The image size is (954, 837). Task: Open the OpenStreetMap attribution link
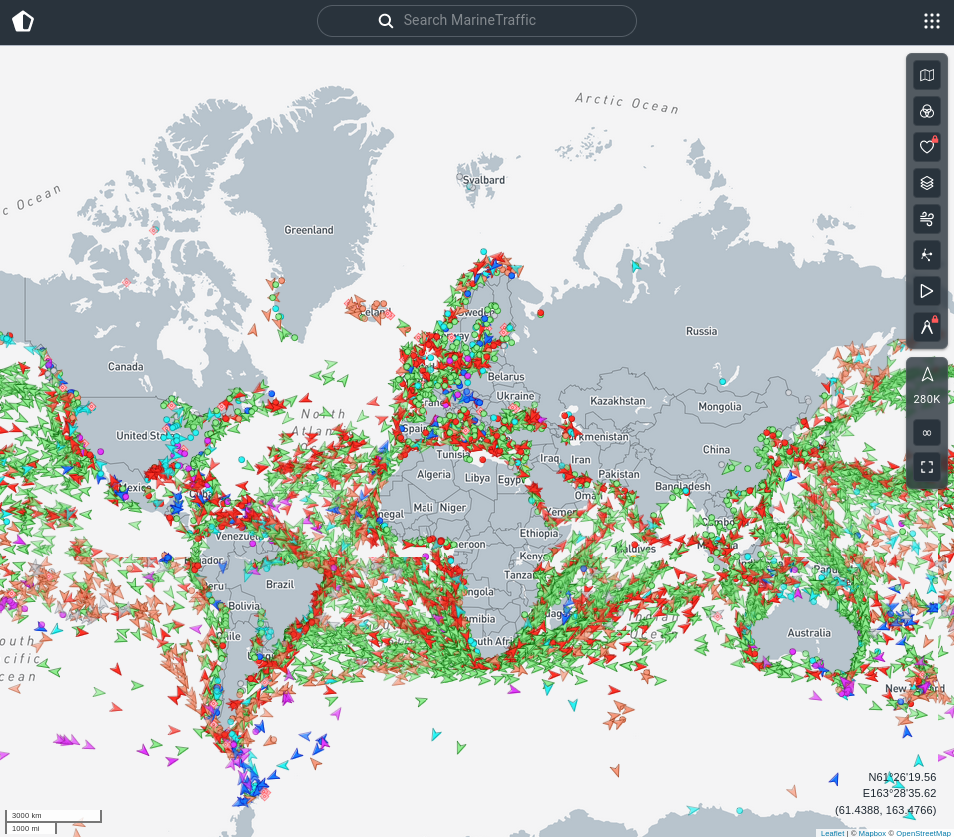point(922,832)
